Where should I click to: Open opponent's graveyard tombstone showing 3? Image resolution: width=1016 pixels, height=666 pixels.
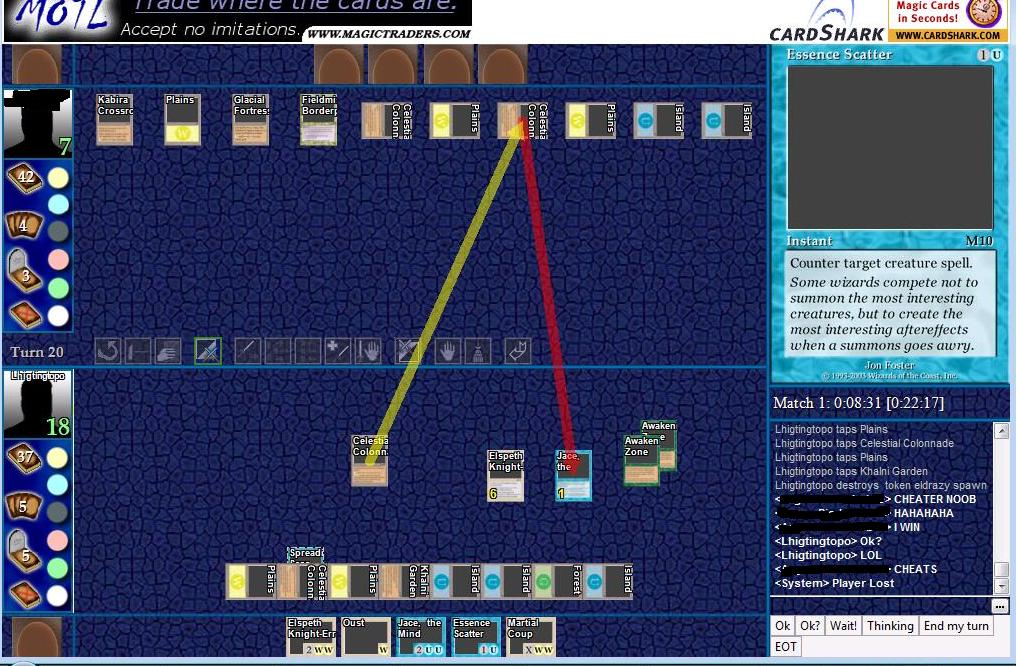tap(25, 271)
